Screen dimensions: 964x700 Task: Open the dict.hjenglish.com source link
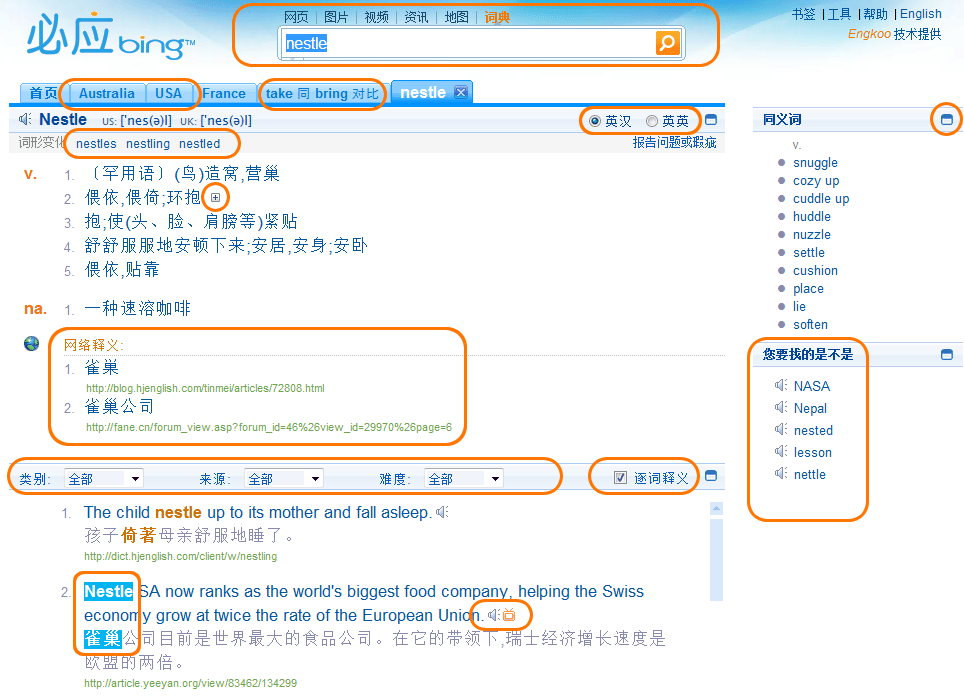click(x=181, y=556)
